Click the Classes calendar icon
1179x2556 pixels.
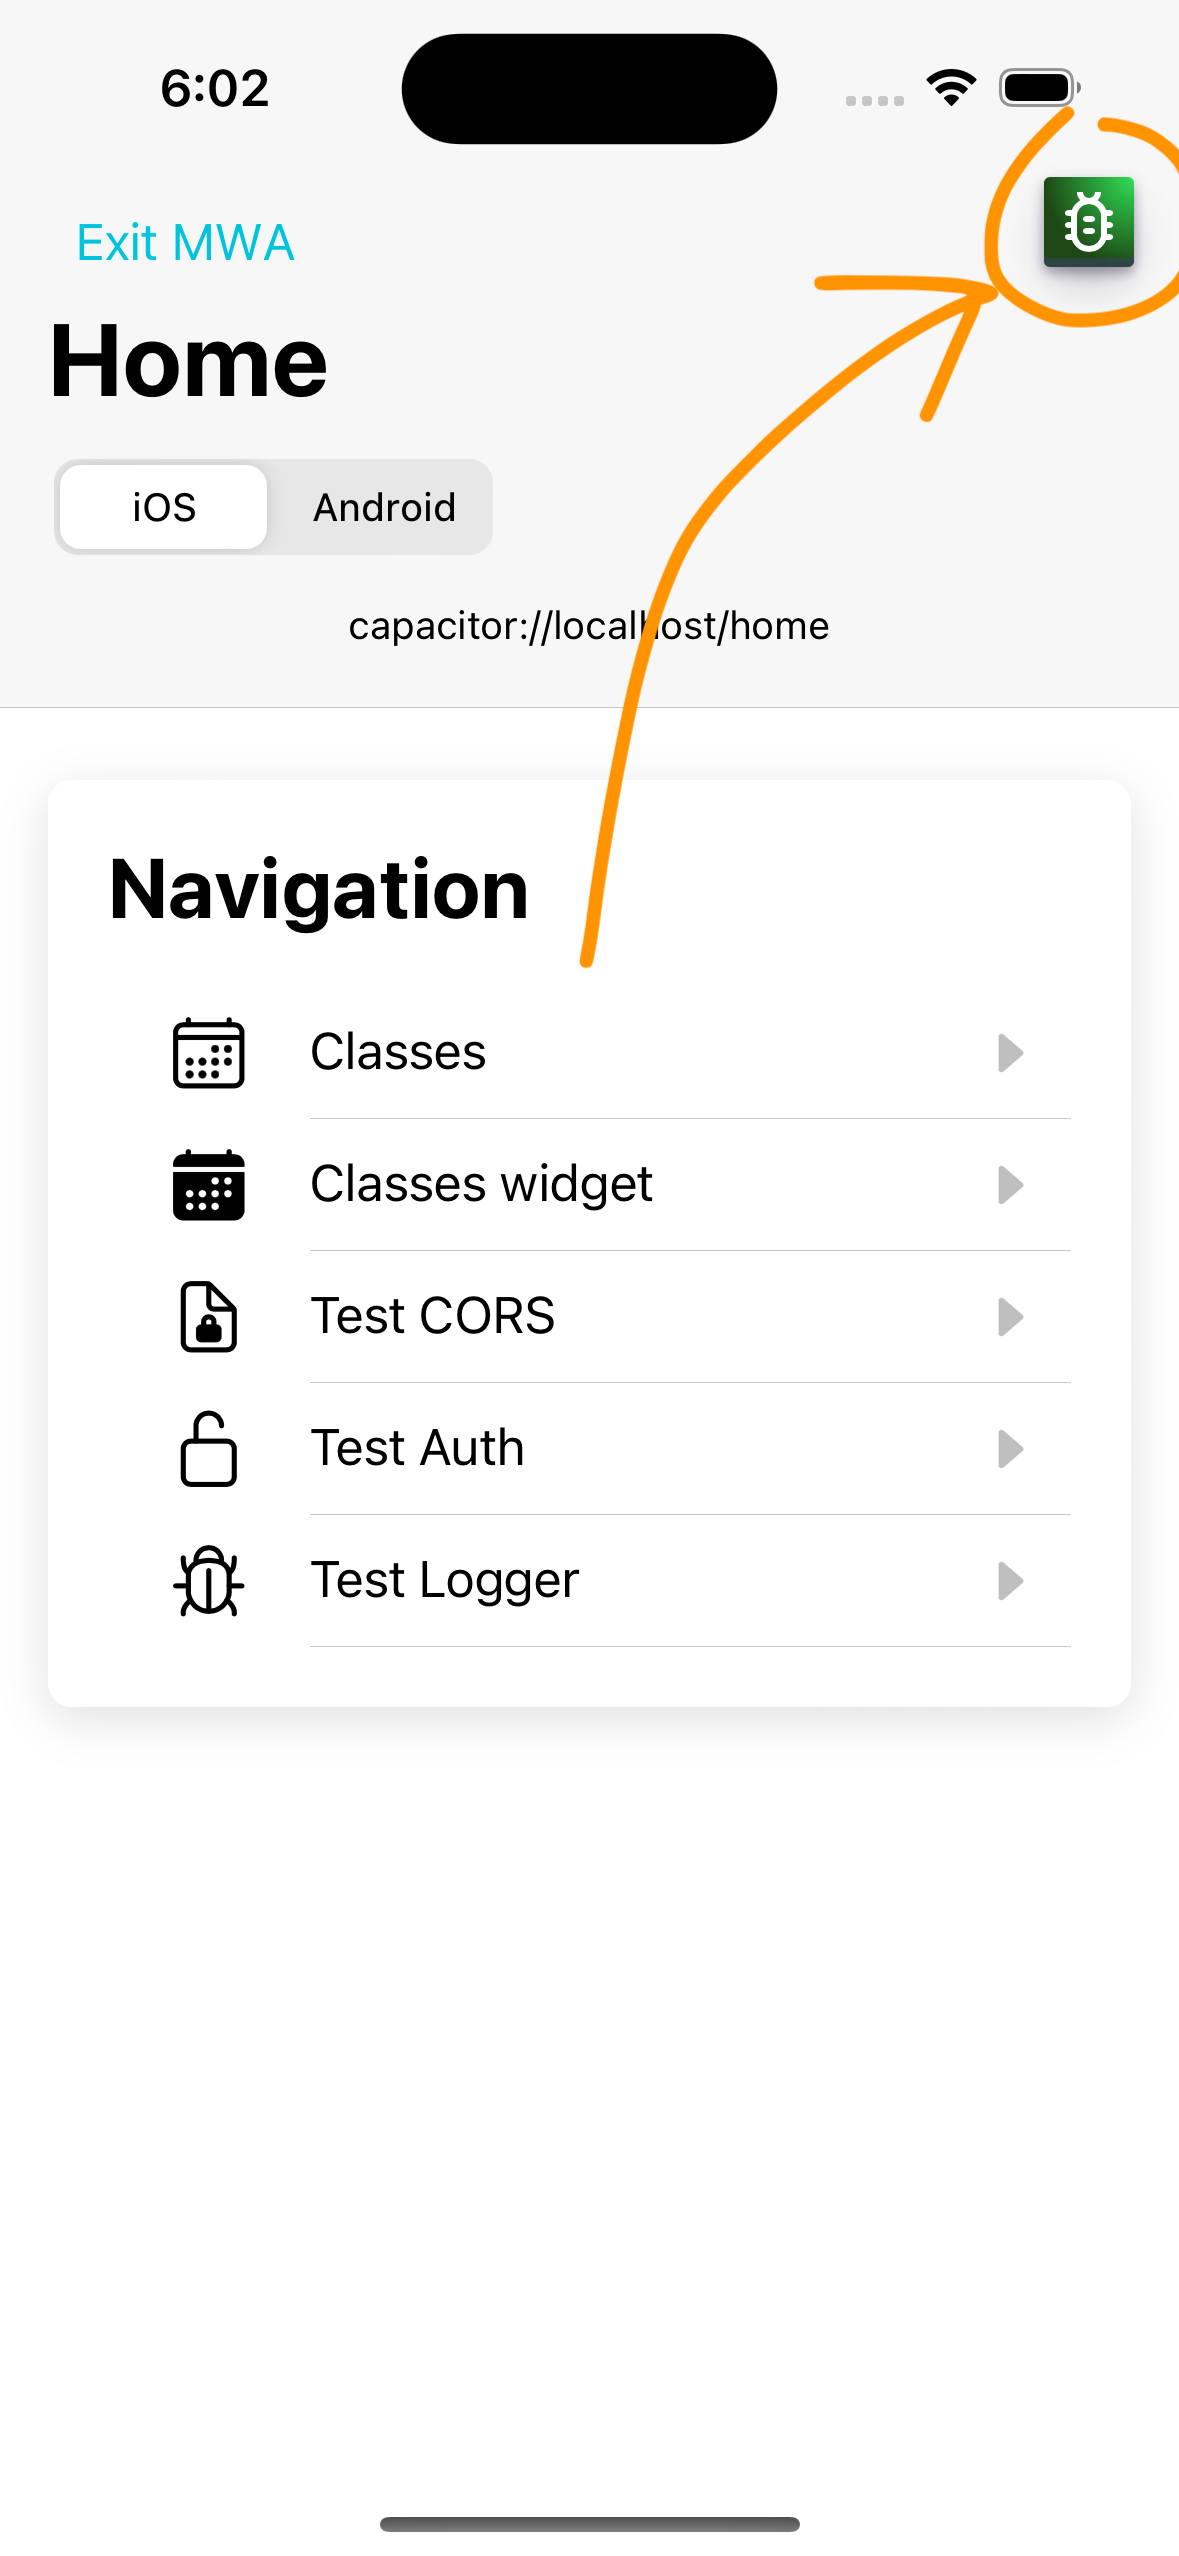point(208,1053)
